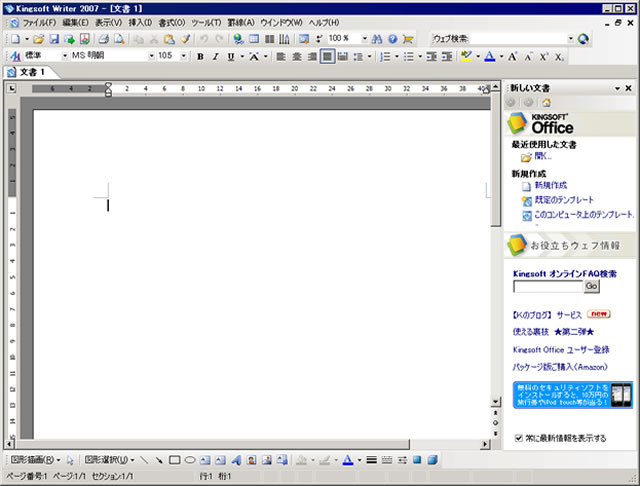Viewport: 640px width, 486px height.
Task: Expand the web search box dropdown
Action: coord(571,39)
